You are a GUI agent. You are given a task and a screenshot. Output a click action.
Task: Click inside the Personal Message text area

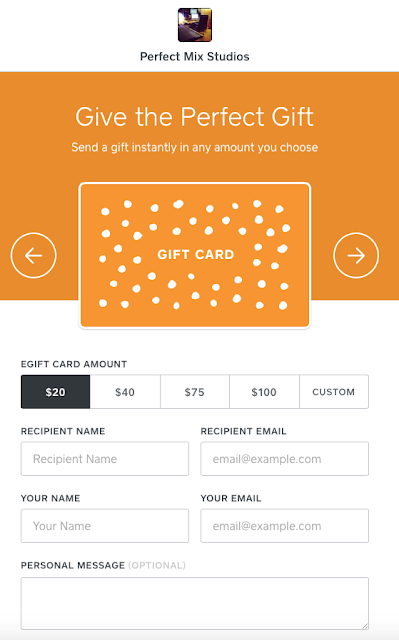pyautogui.click(x=195, y=603)
